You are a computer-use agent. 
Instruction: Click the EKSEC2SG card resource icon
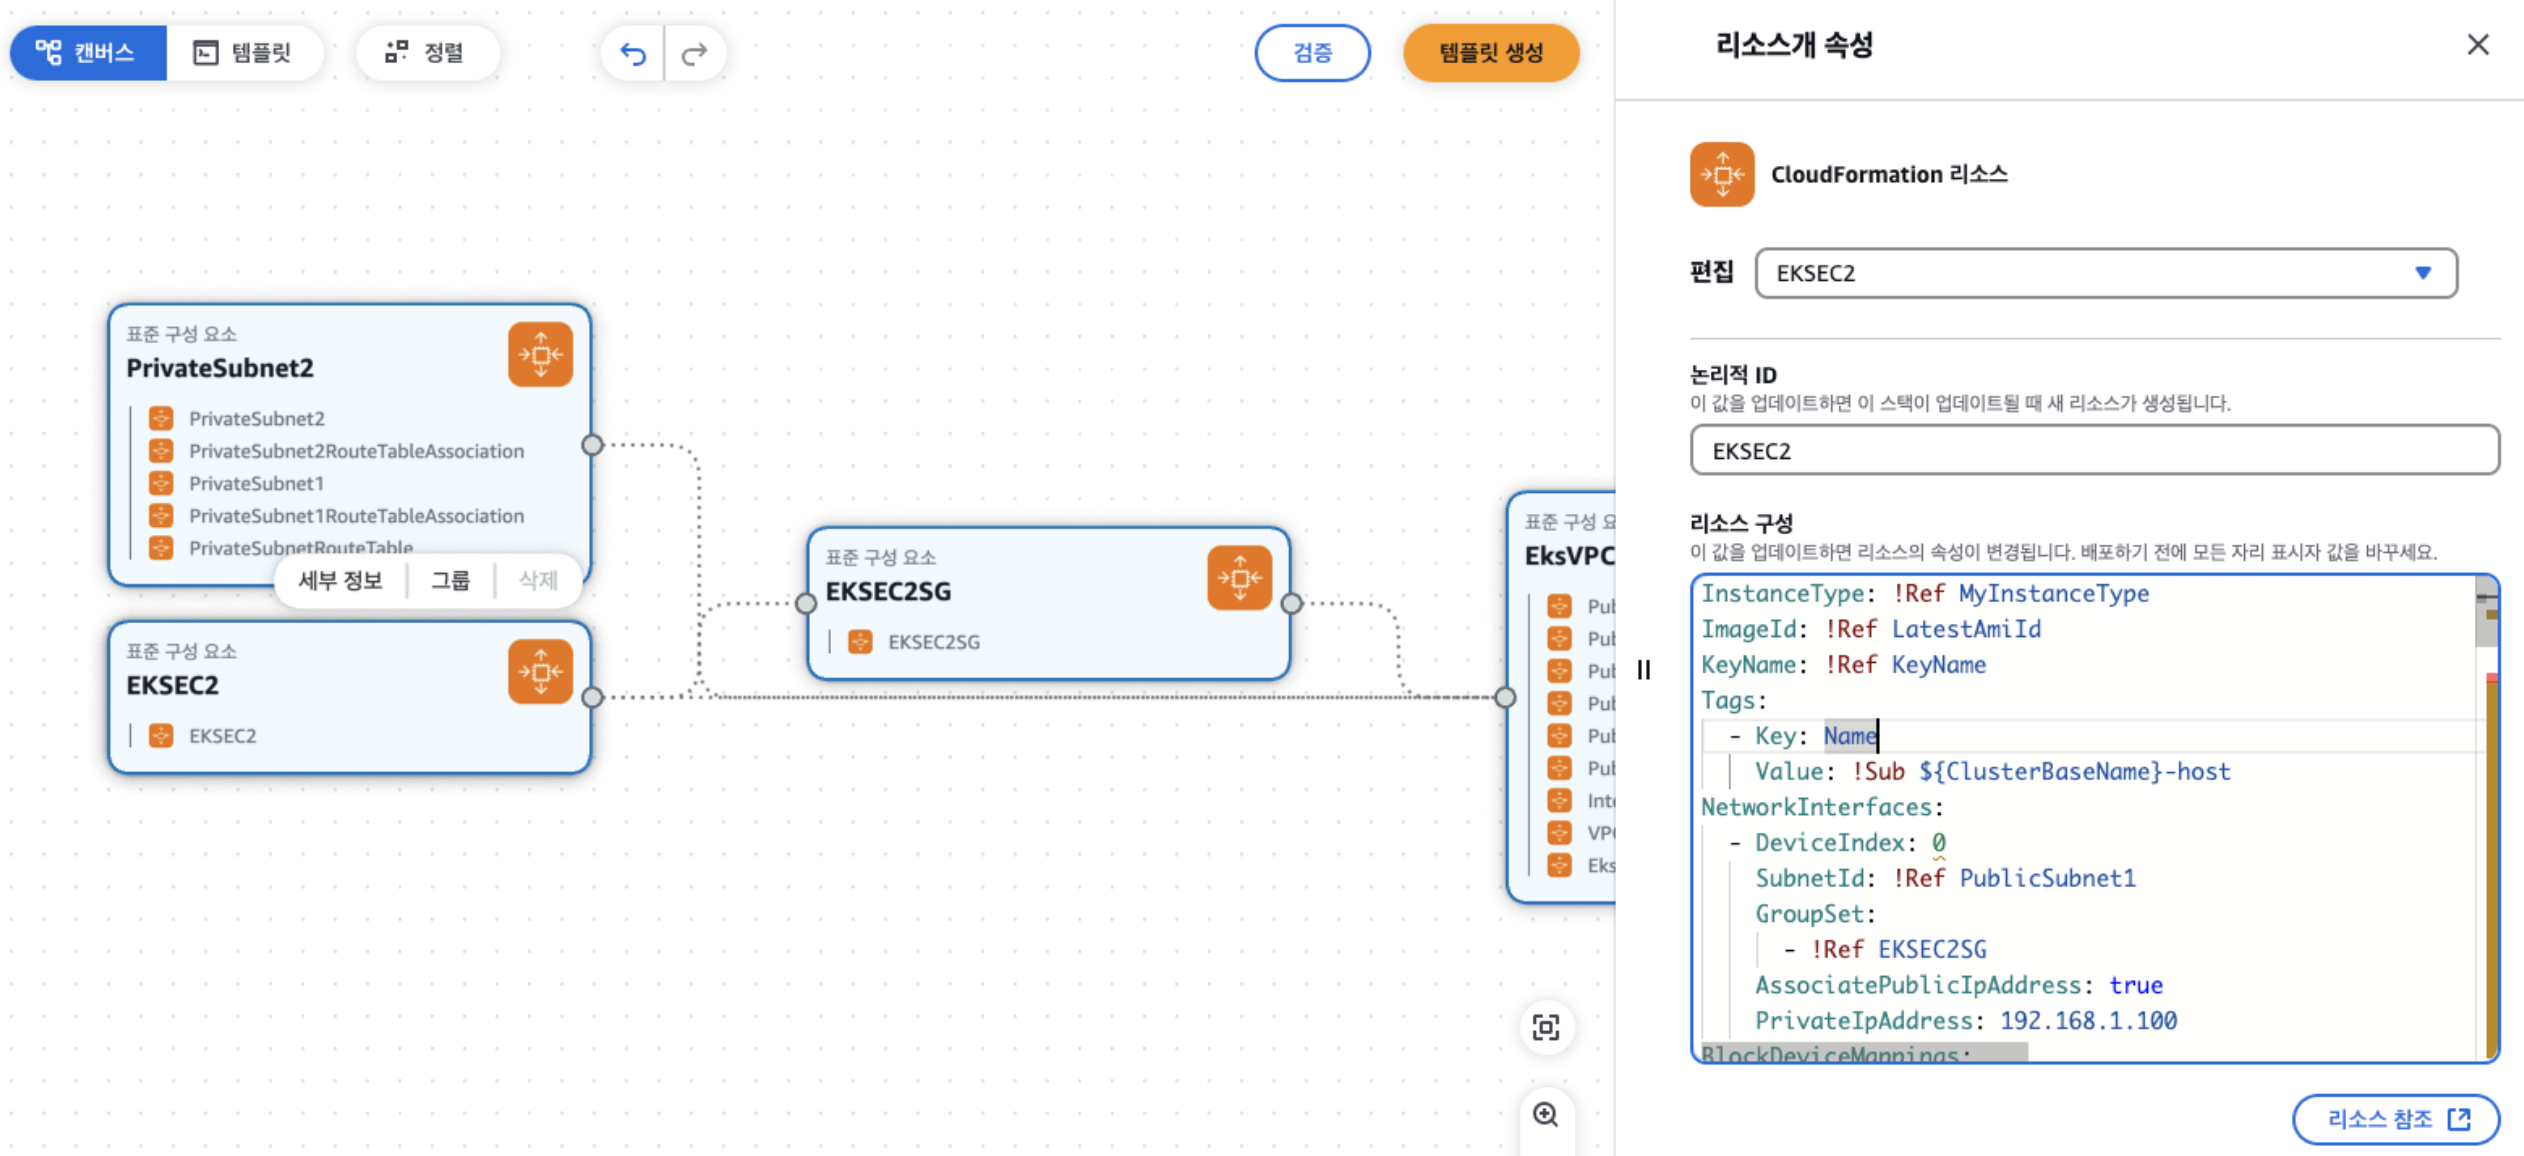coord(1239,578)
